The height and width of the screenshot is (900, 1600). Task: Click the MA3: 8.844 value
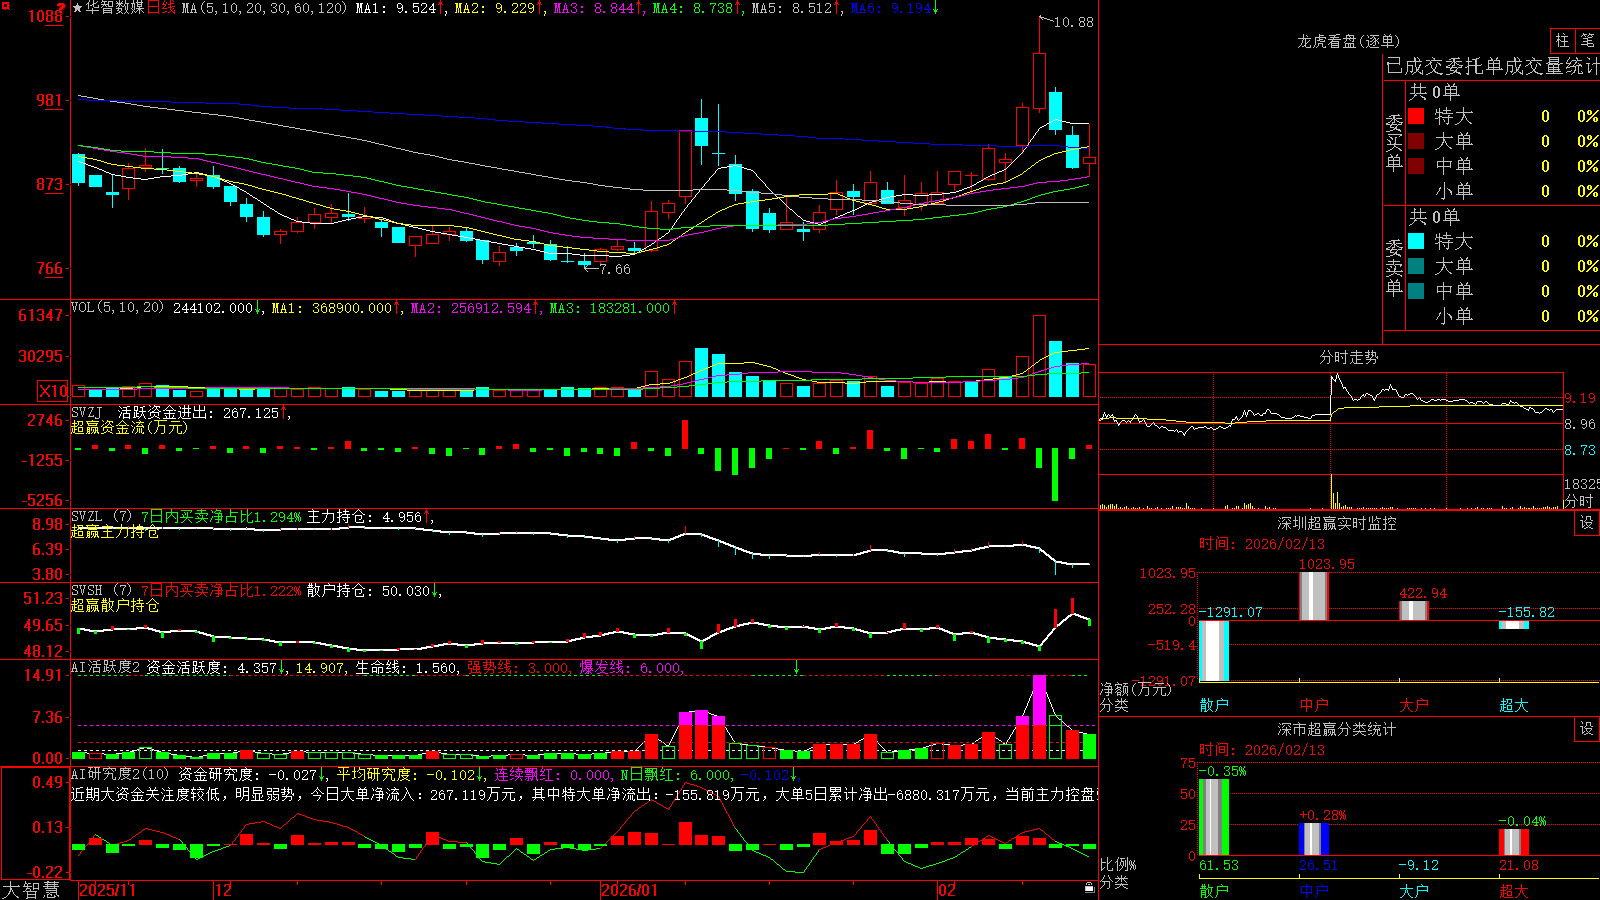pos(594,8)
